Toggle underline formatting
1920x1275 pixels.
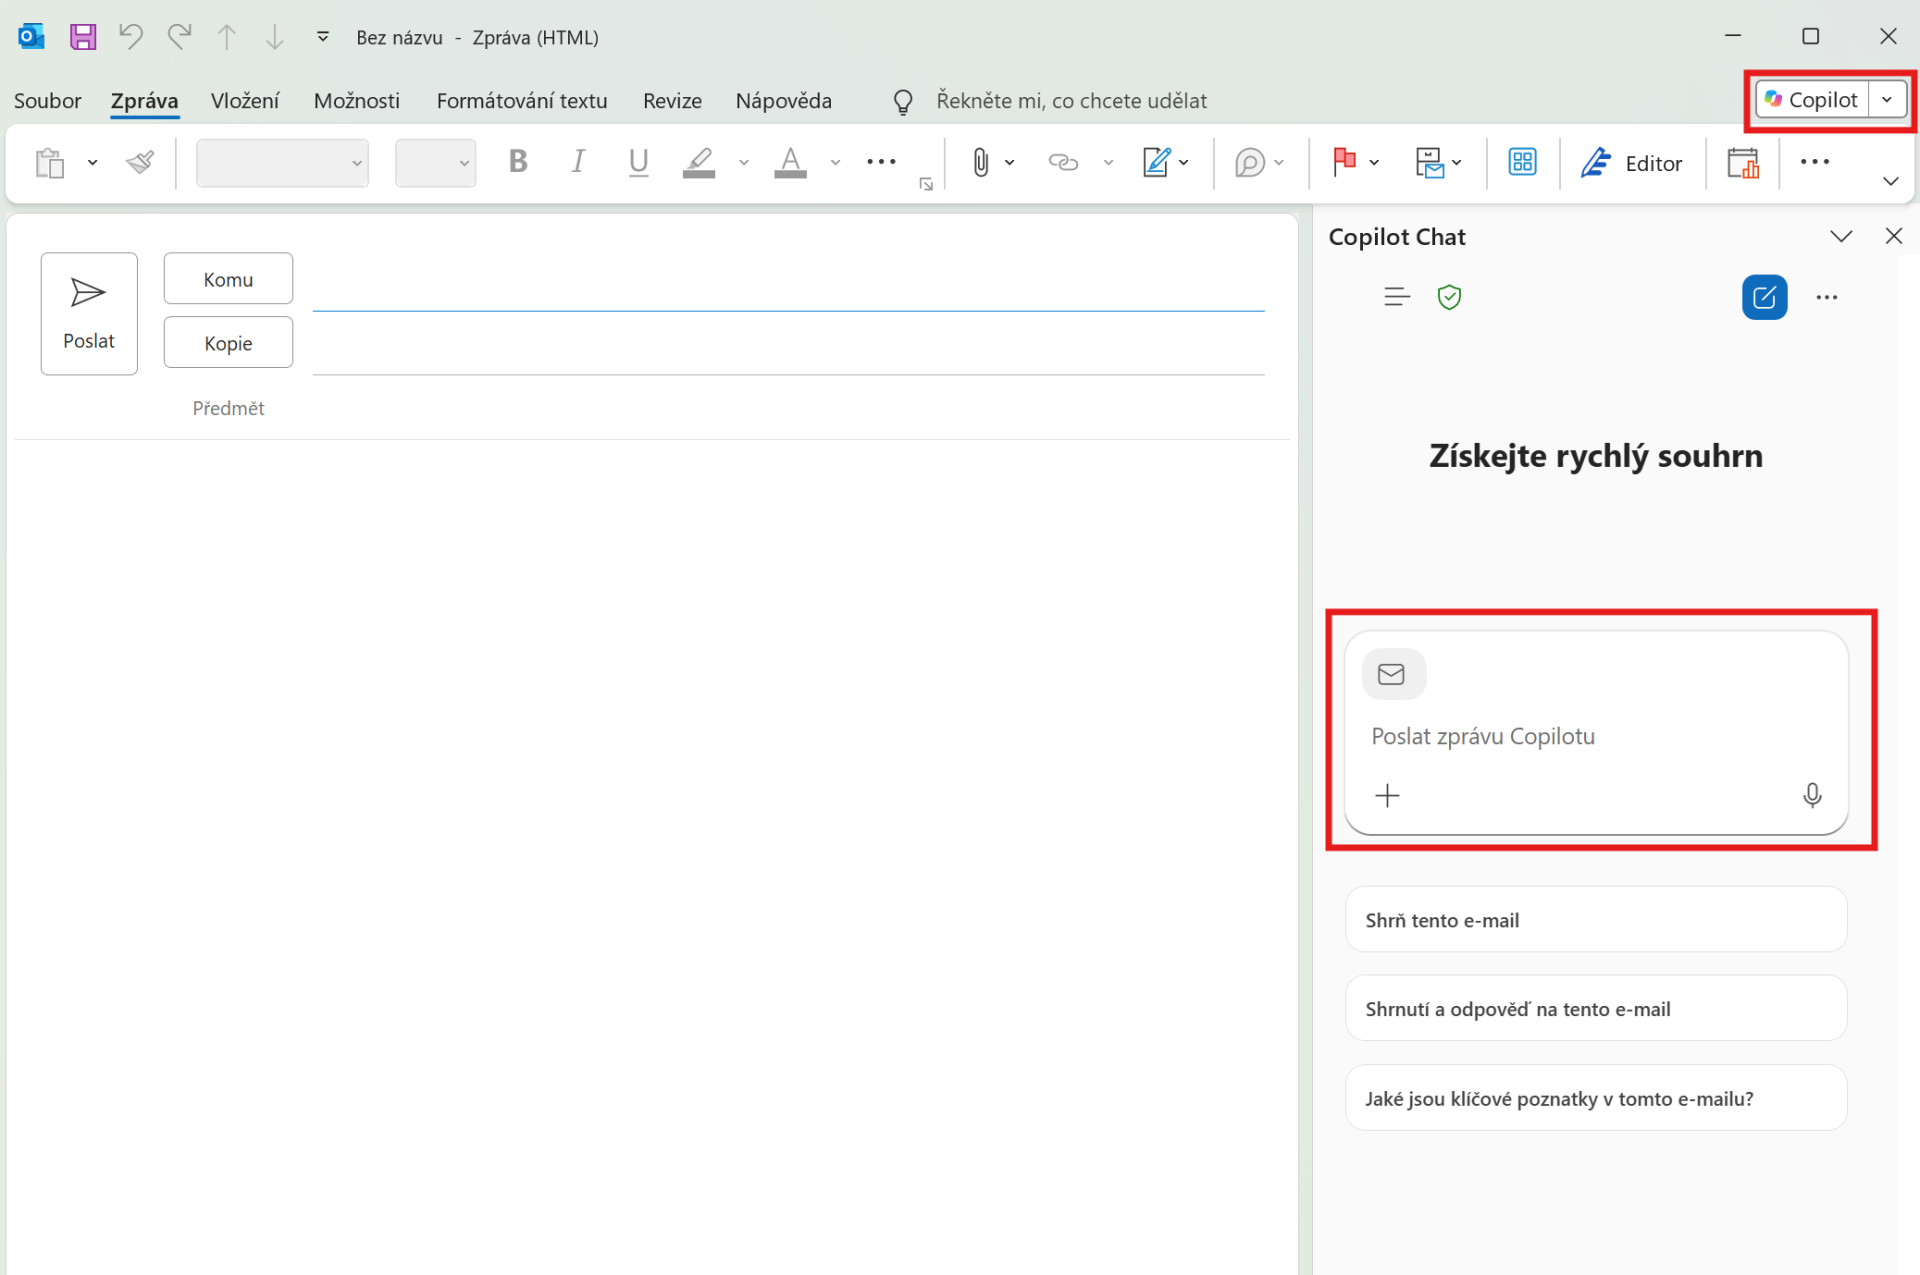(638, 161)
